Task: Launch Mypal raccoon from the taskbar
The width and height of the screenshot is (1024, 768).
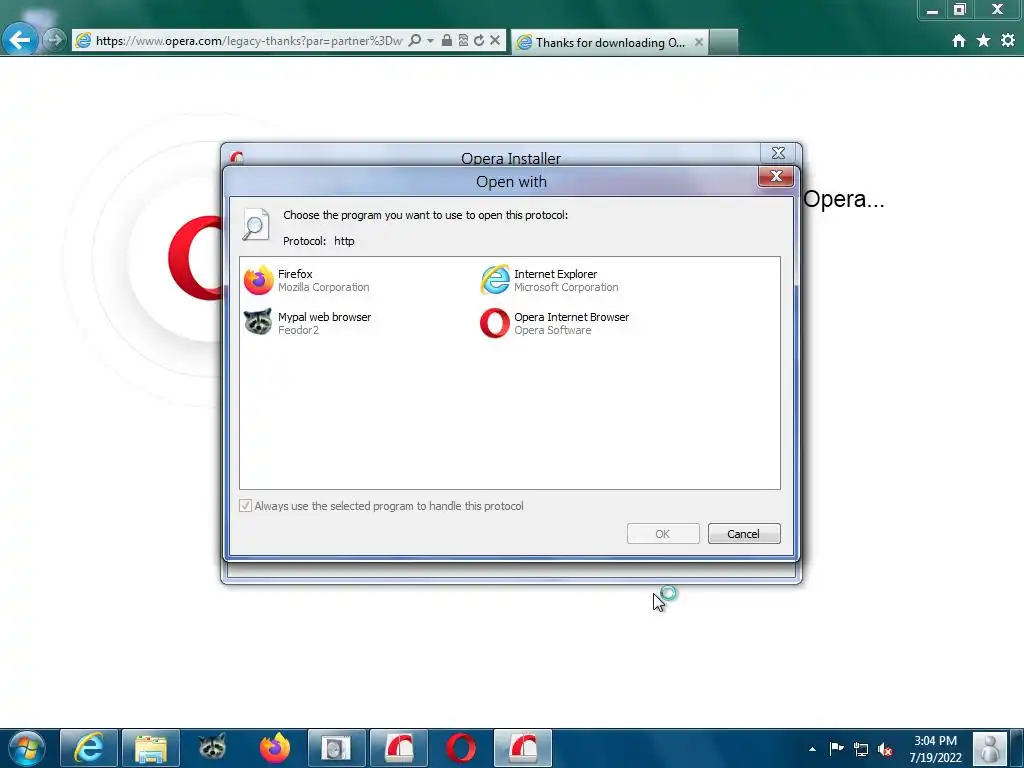Action: pos(212,748)
